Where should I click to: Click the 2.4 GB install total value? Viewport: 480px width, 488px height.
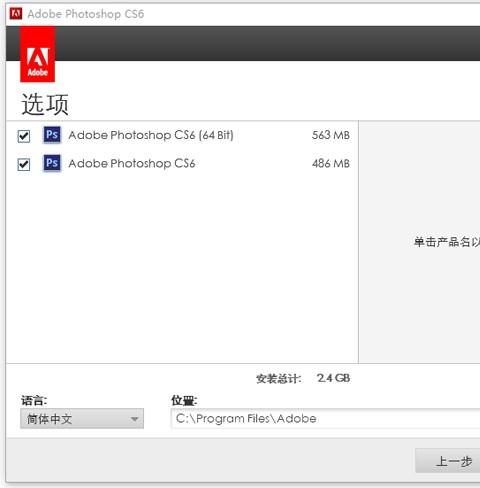pos(333,378)
